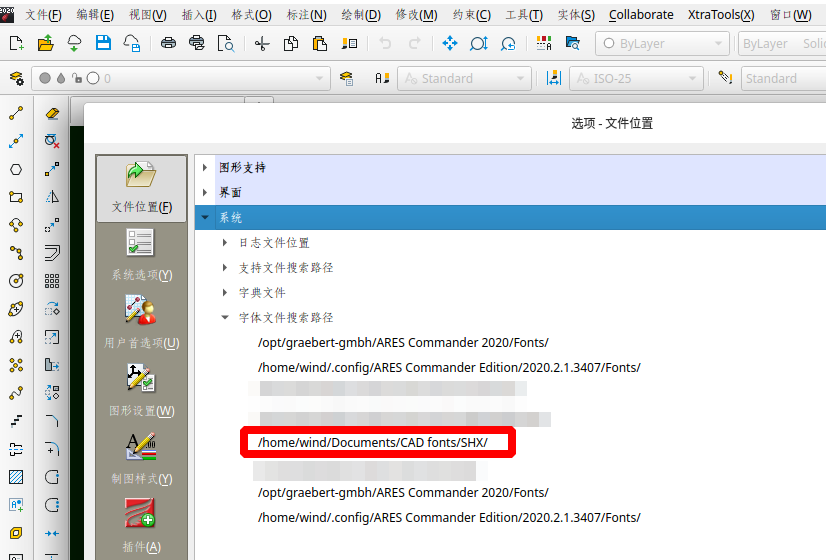Open the 格式(O) menu
This screenshot has height=560, width=826.
[252, 15]
